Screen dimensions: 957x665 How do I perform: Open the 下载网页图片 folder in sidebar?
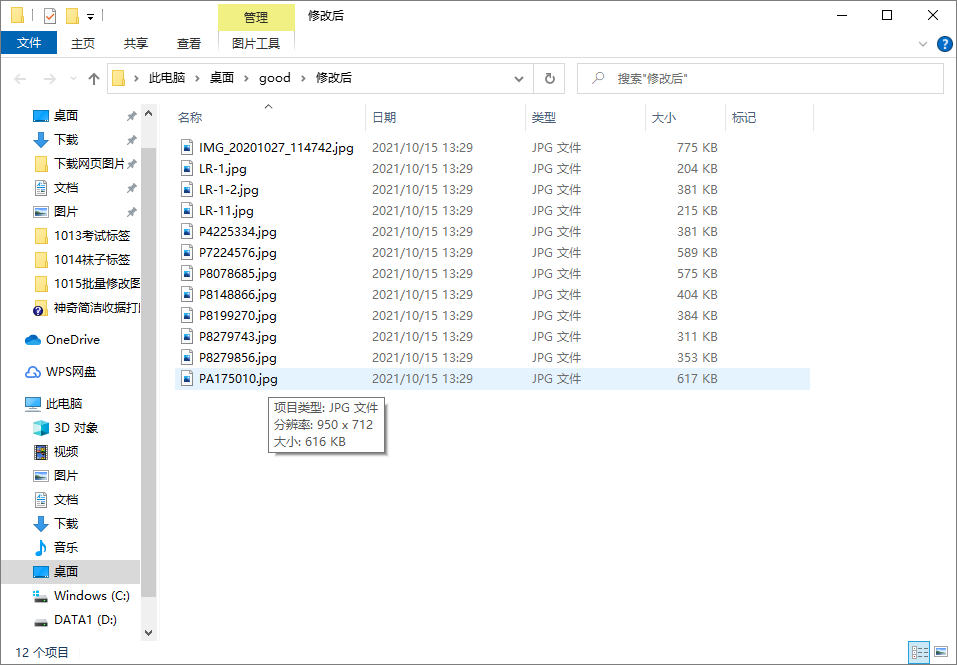(x=89, y=164)
